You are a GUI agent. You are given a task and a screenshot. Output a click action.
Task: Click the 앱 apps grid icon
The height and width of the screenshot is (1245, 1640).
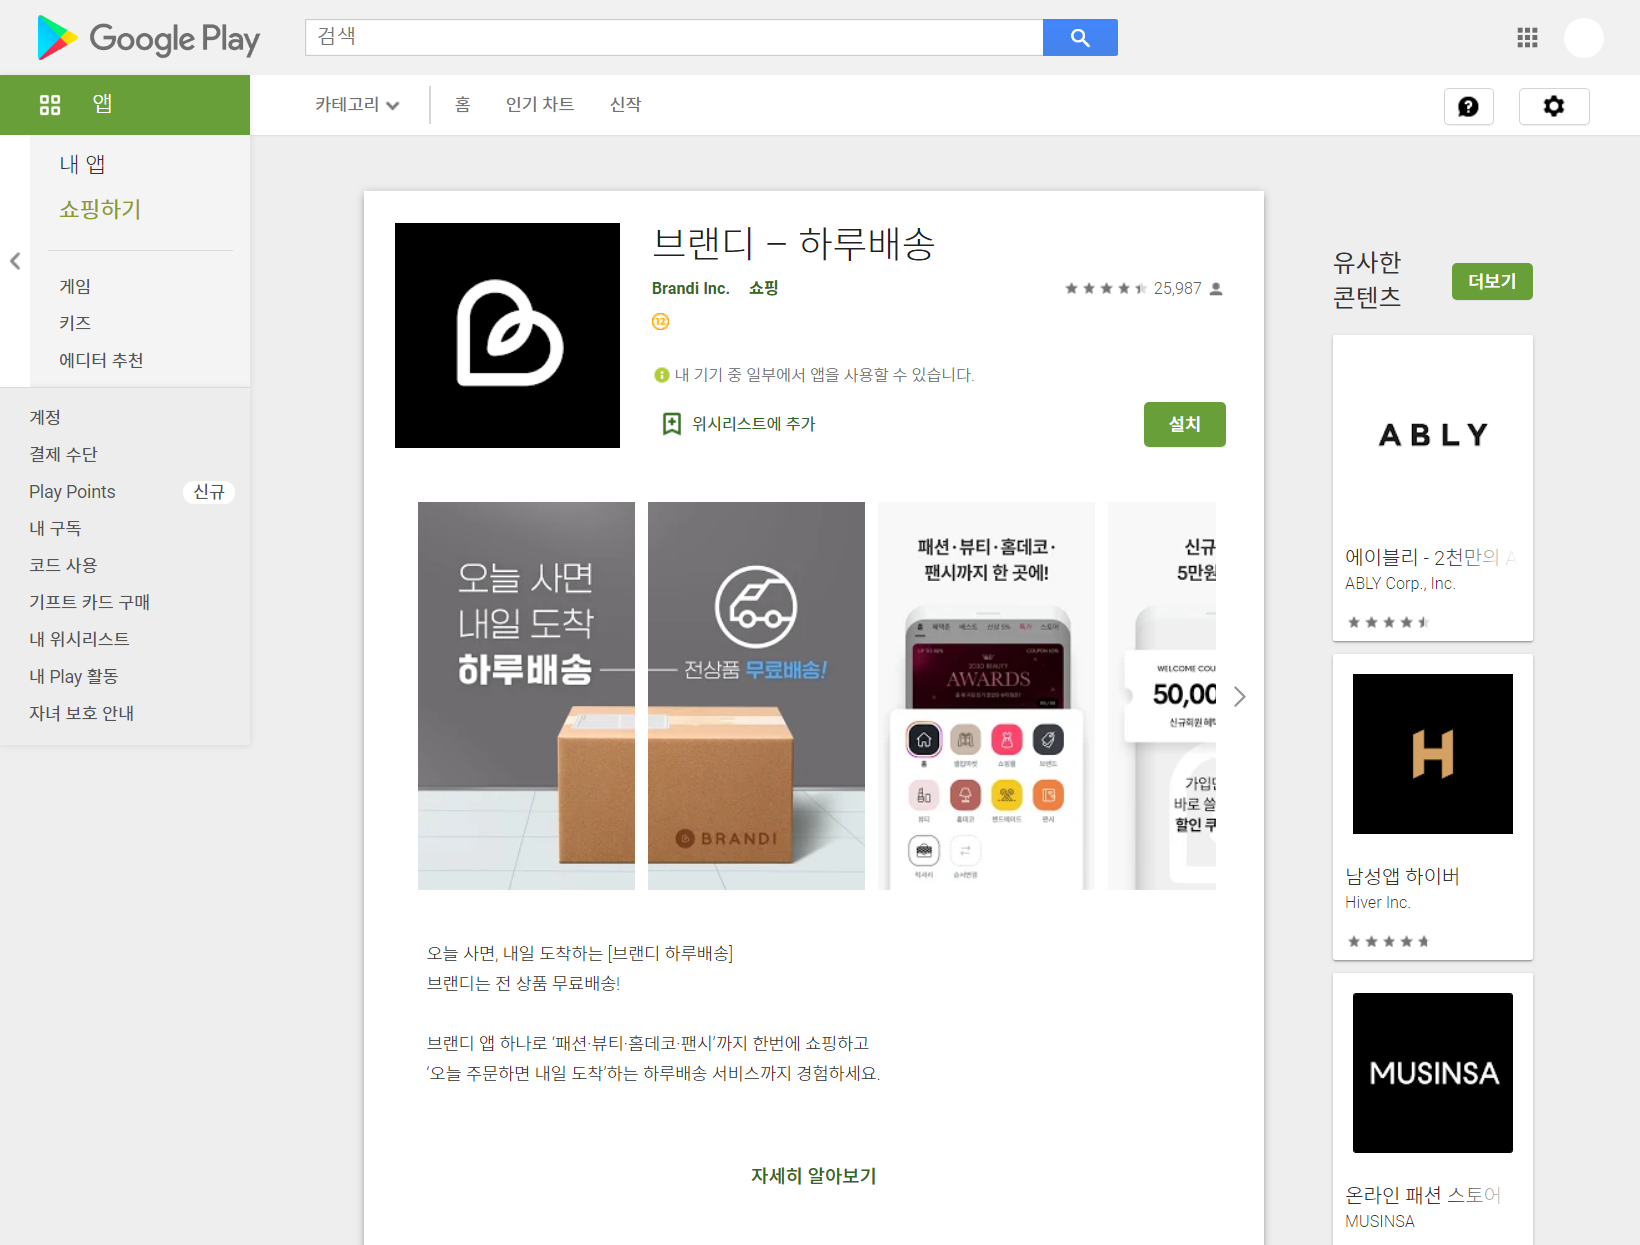[50, 105]
